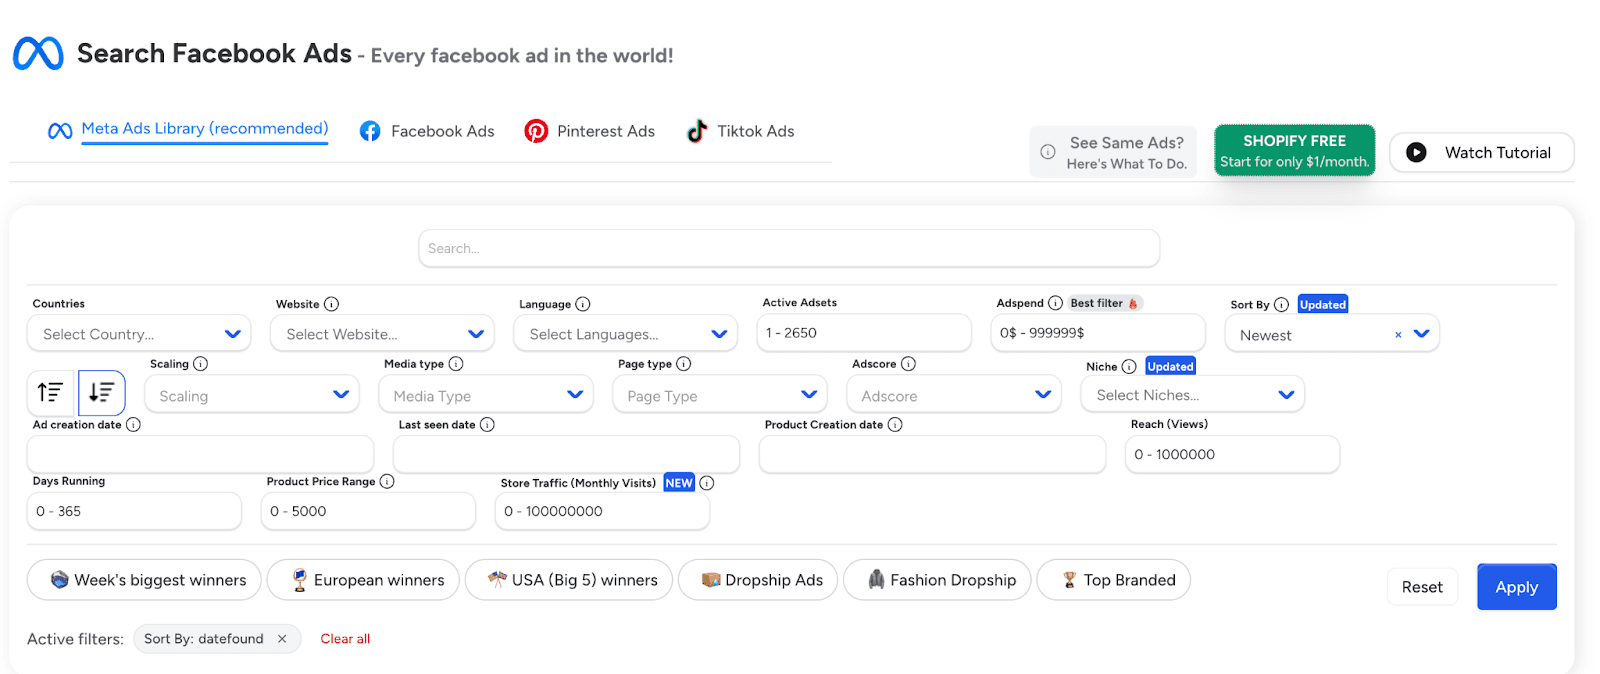Click the Ad creation date info icon
This screenshot has width=1600, height=674.
133,425
